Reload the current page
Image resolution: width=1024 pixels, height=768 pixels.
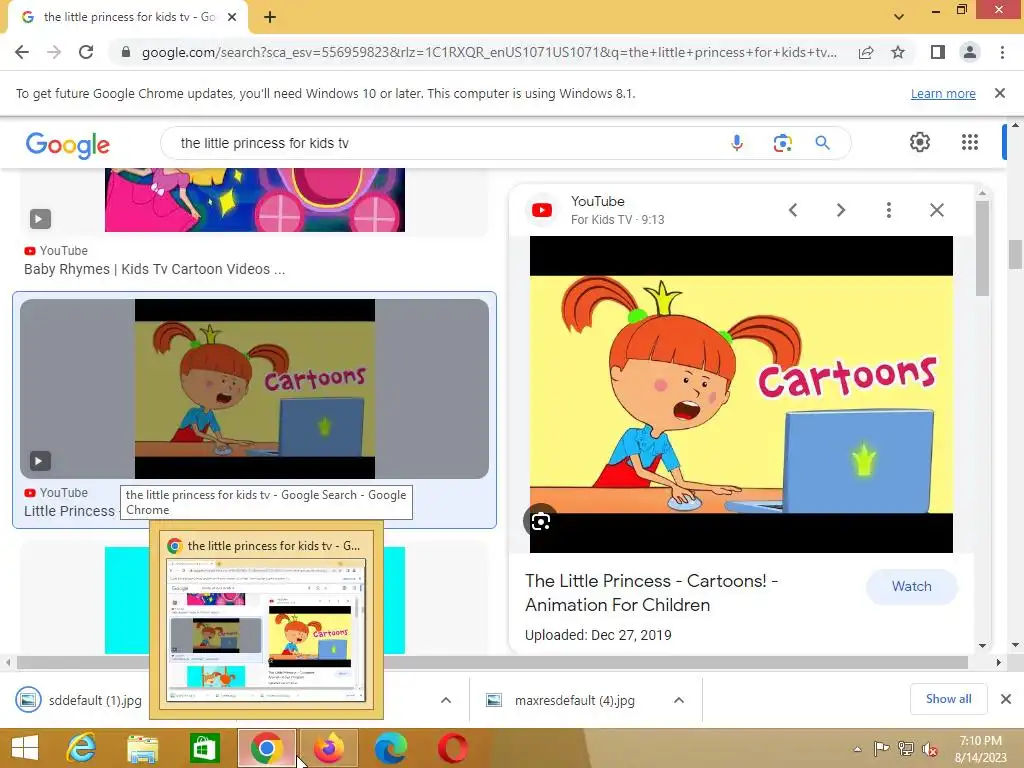tap(86, 52)
